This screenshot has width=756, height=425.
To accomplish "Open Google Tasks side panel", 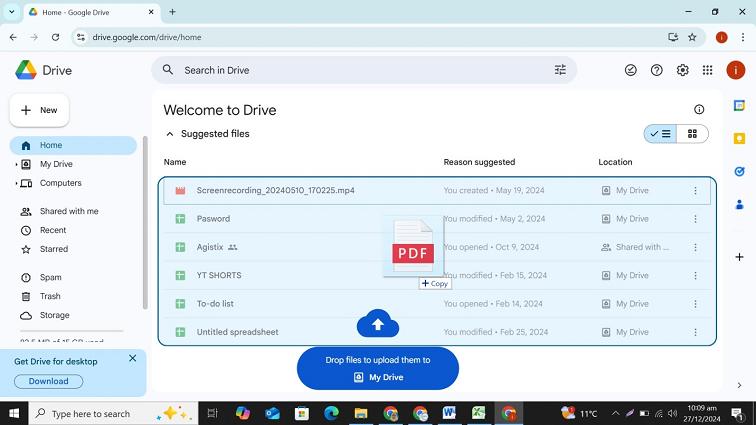I will coord(739,172).
